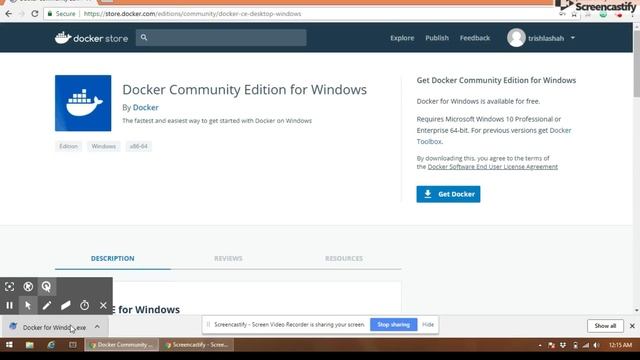Open the Docker Software End User License Agreement
This screenshot has width=640, height=360.
pos(492,167)
